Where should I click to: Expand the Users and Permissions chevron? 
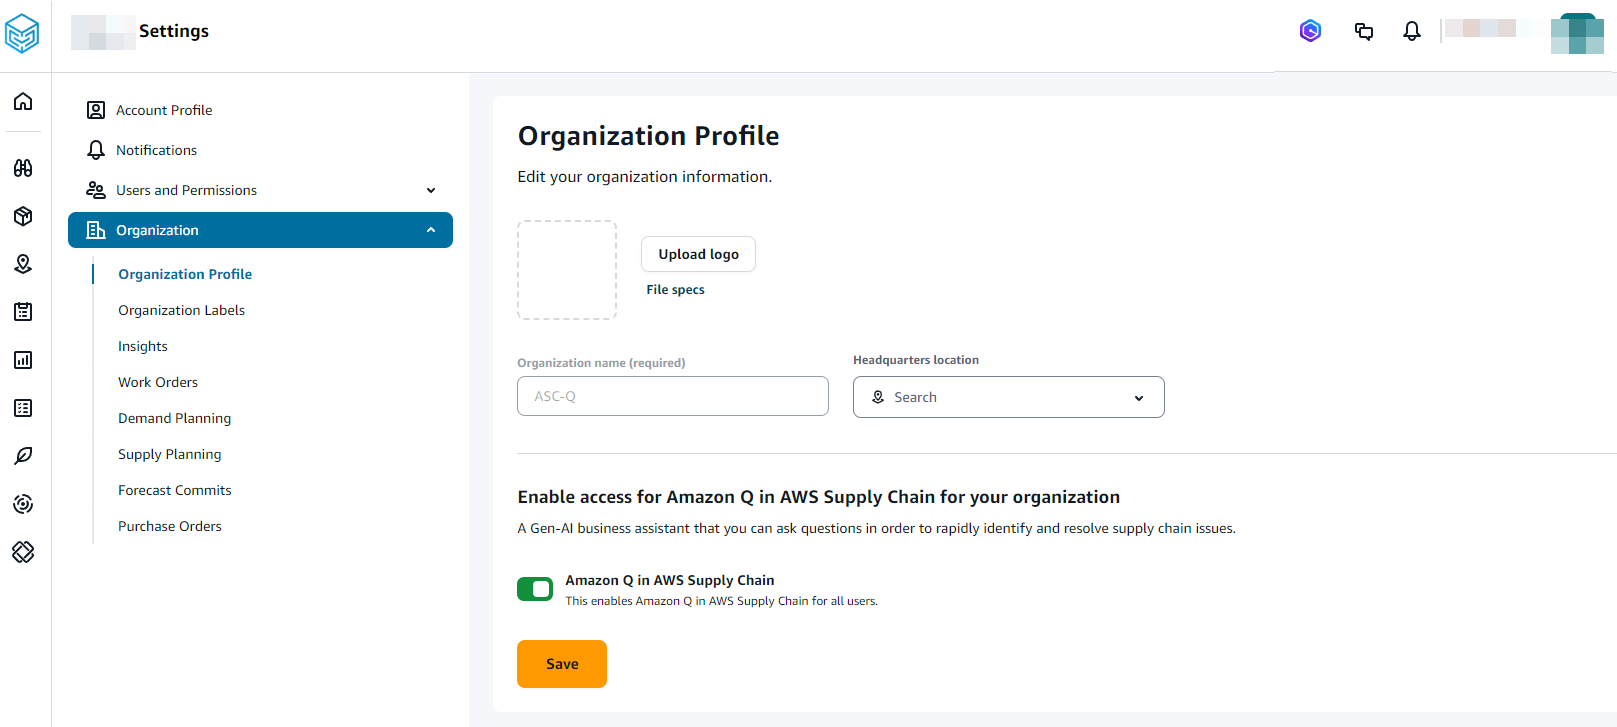431,190
